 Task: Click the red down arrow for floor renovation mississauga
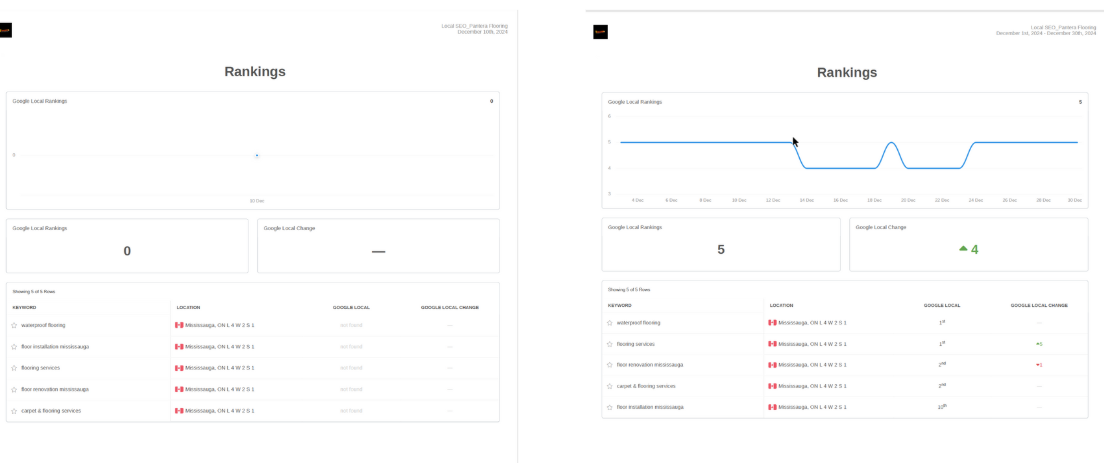click(1038, 365)
